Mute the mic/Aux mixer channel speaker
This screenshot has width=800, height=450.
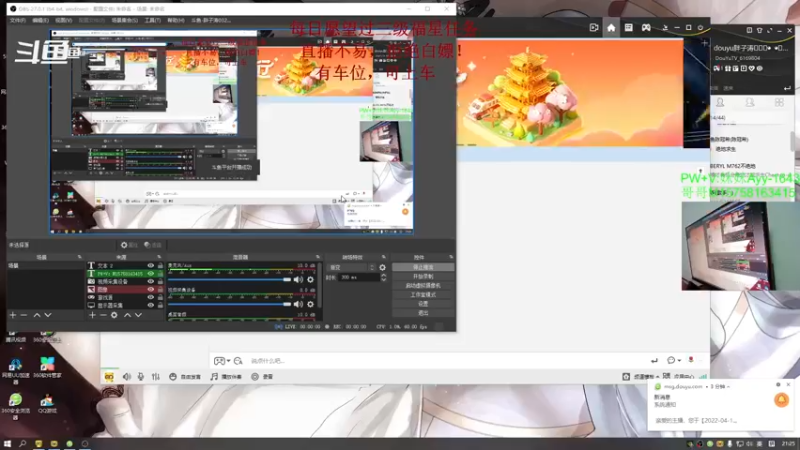pyautogui.click(x=298, y=280)
